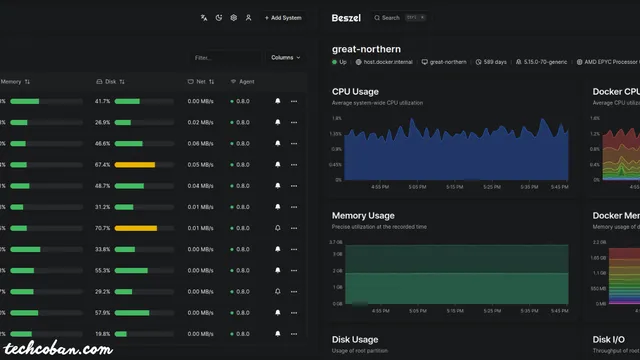The image size is (640, 360).
Task: Click the Disk I/O heading
Action: pos(609,340)
